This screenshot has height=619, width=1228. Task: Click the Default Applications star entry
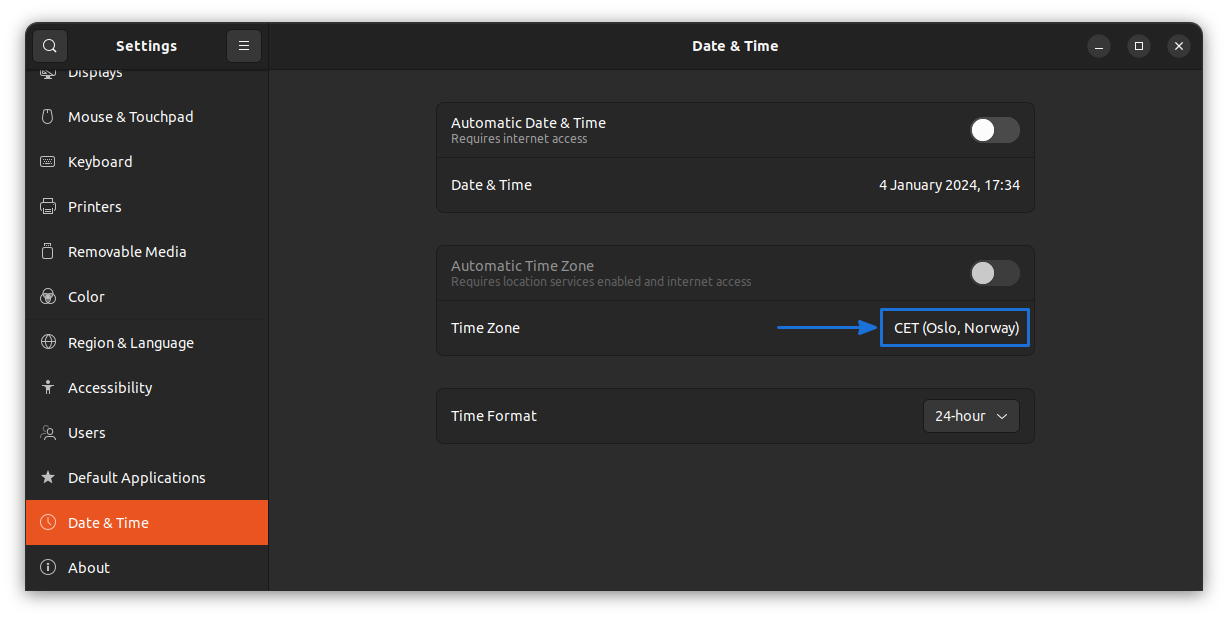[x=47, y=477]
